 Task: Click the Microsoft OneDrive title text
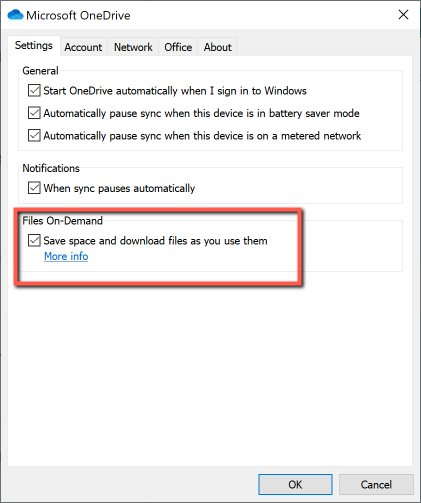click(x=78, y=15)
